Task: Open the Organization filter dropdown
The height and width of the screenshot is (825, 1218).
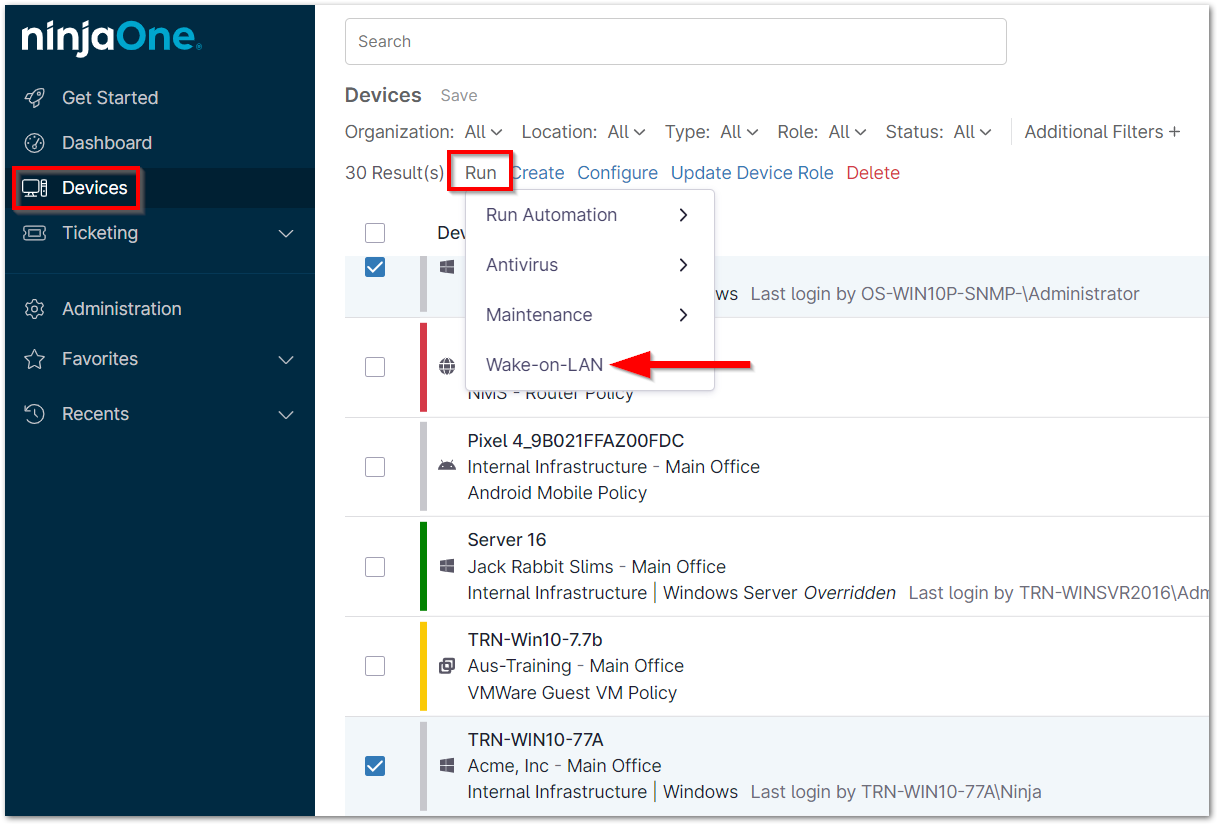Action: 483,132
